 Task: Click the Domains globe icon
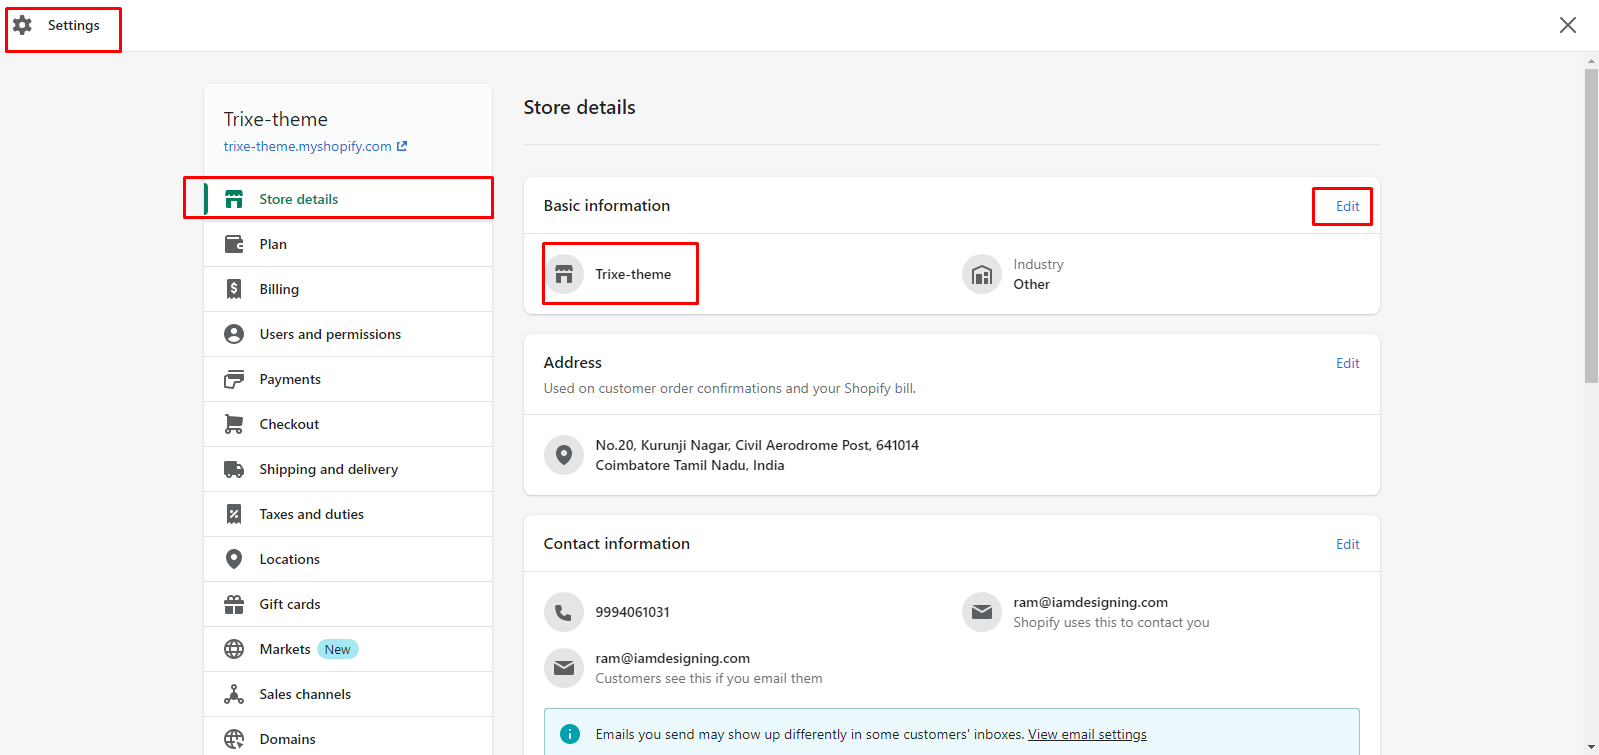tap(234, 739)
